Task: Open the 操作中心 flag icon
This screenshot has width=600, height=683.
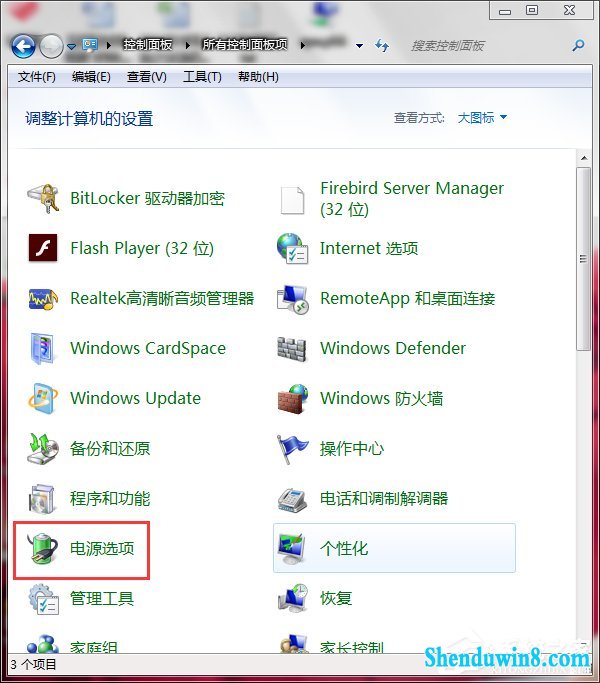Action: click(x=292, y=449)
